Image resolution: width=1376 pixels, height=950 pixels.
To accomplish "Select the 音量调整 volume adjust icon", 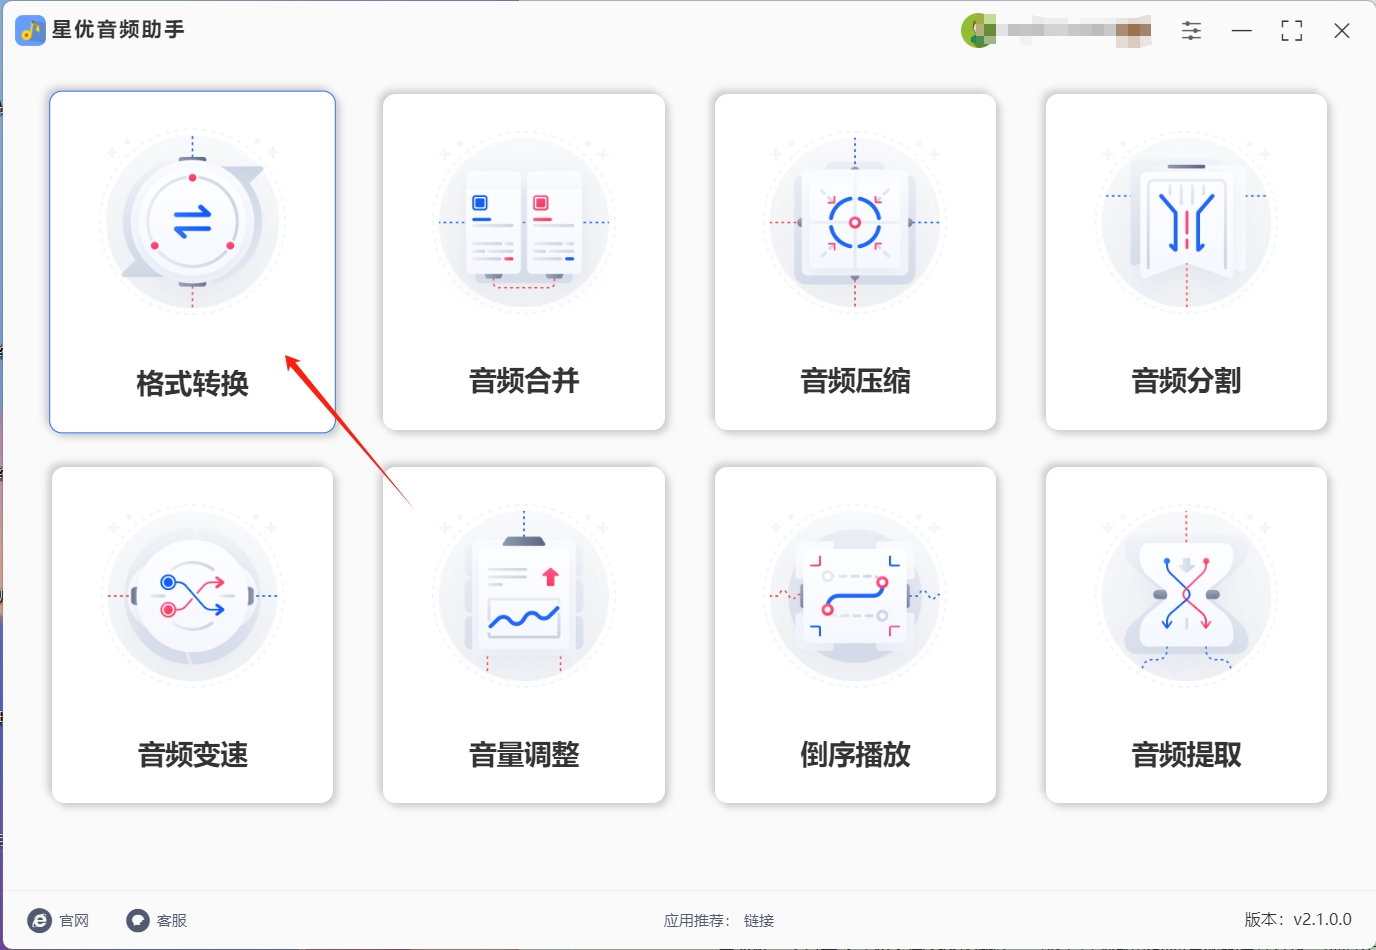I will [524, 596].
